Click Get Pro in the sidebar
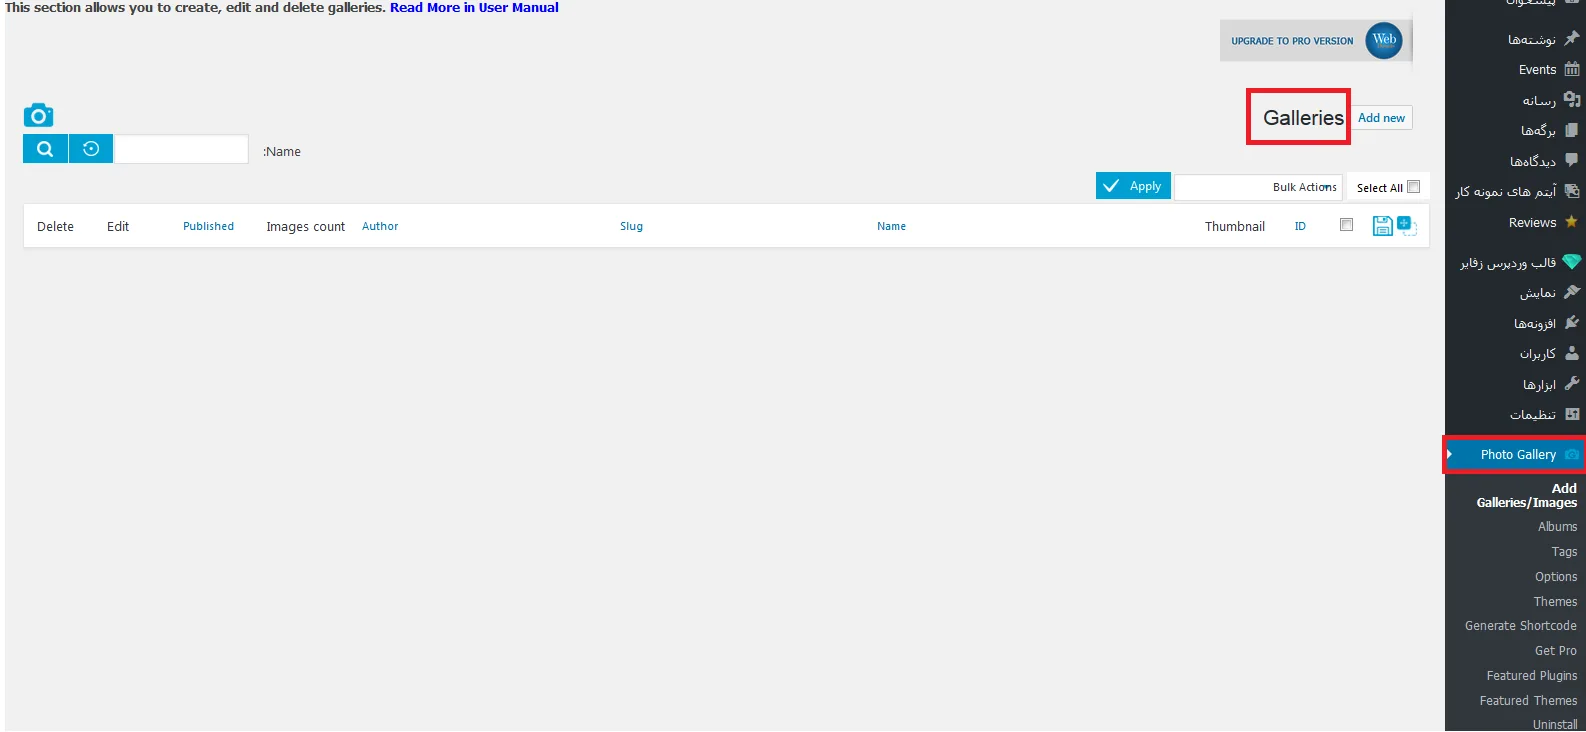Viewport: 1586px width, 732px height. click(1555, 650)
